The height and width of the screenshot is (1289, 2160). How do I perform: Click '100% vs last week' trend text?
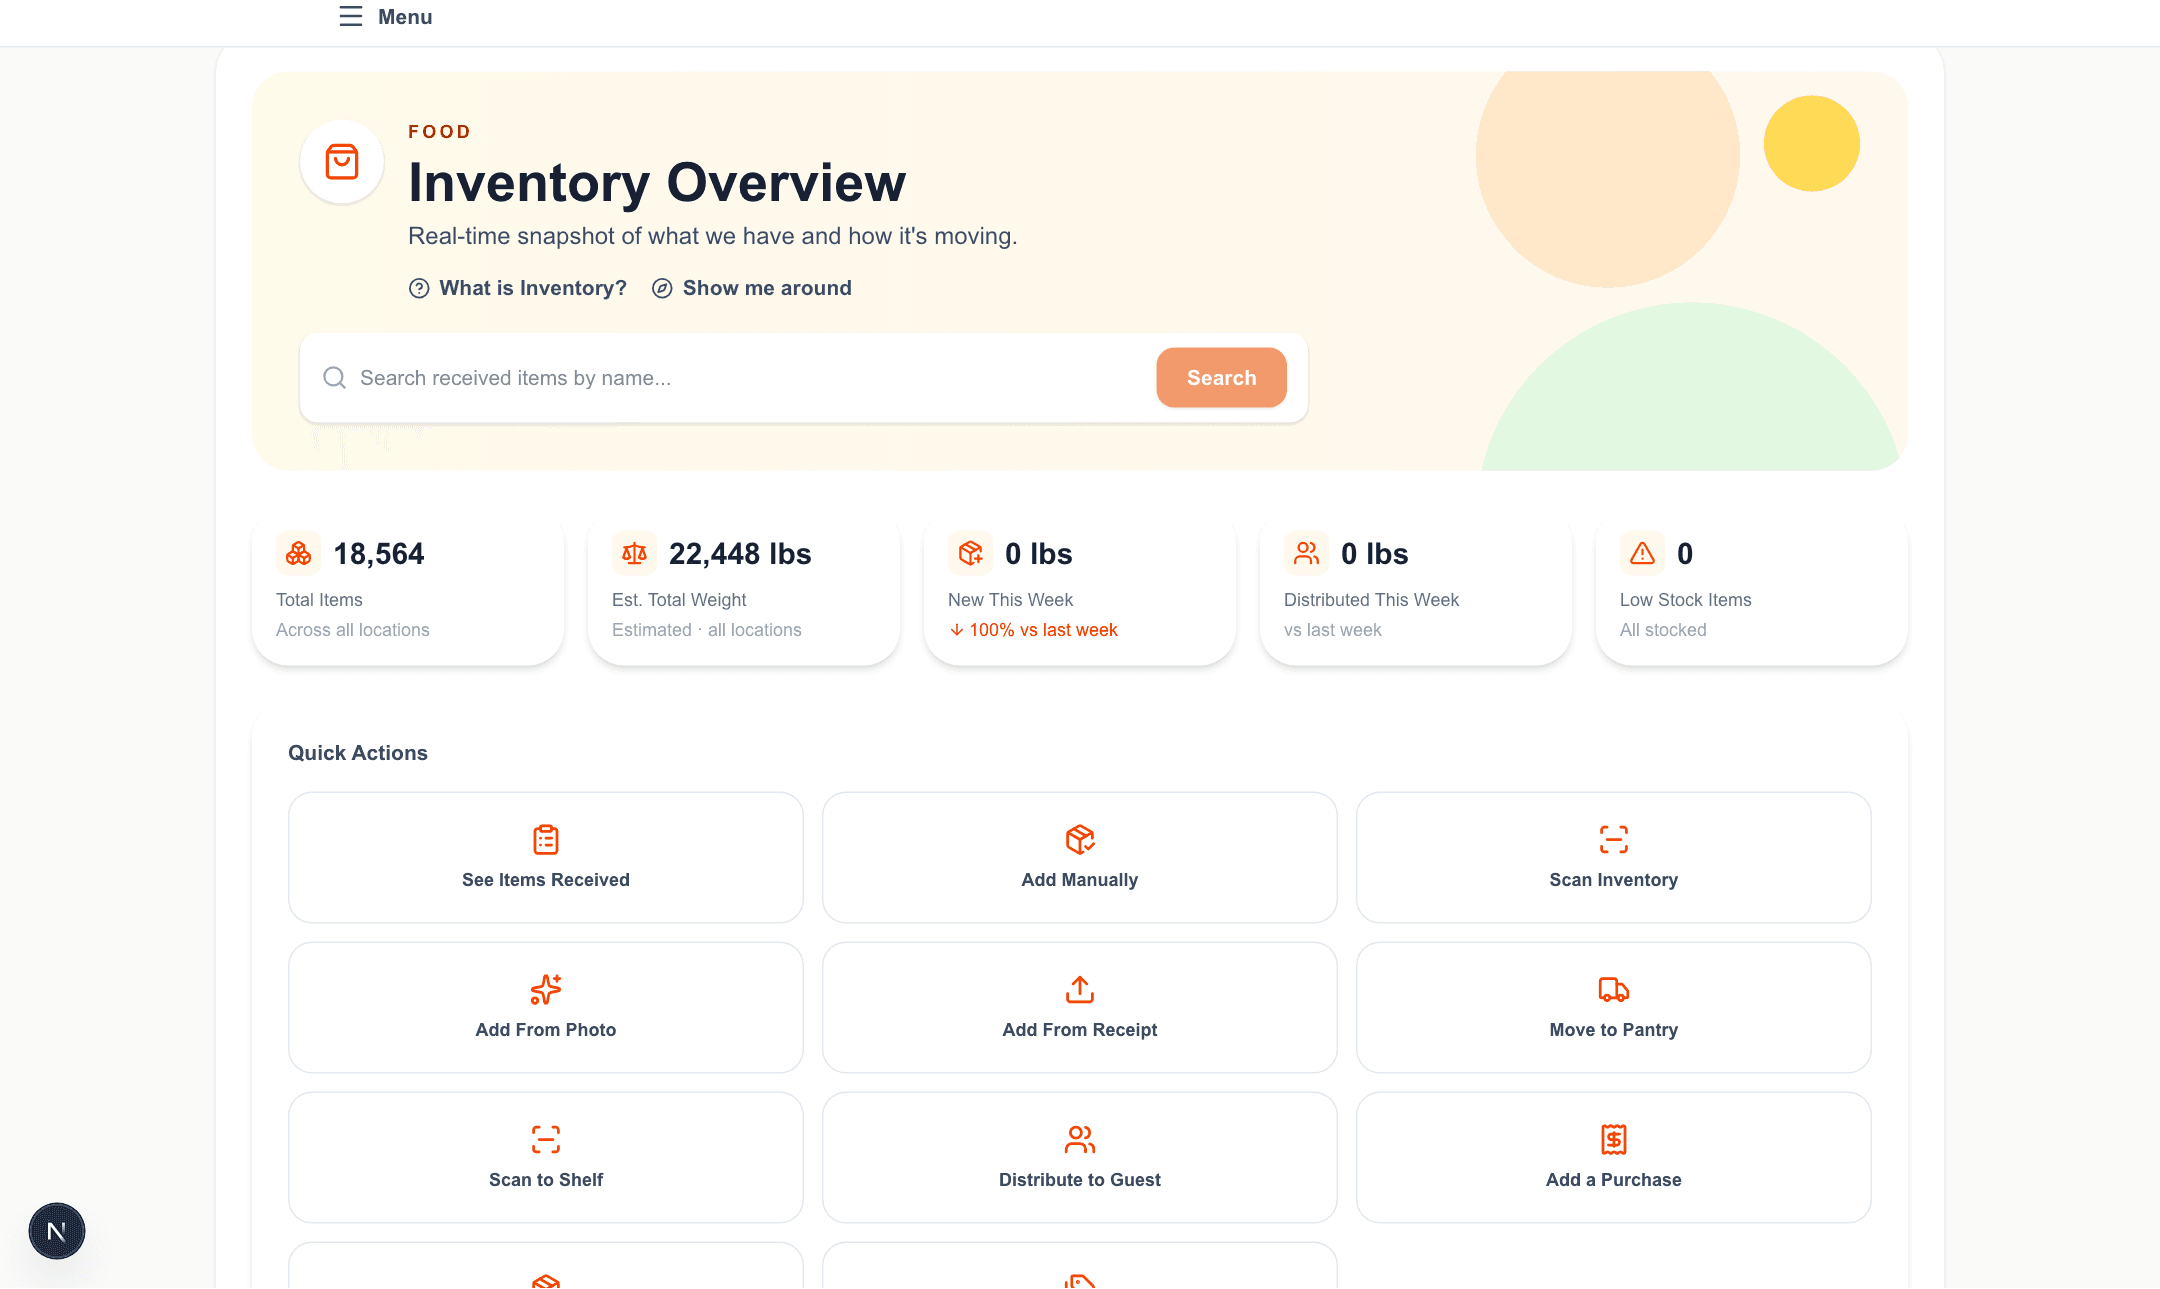pos(1043,630)
